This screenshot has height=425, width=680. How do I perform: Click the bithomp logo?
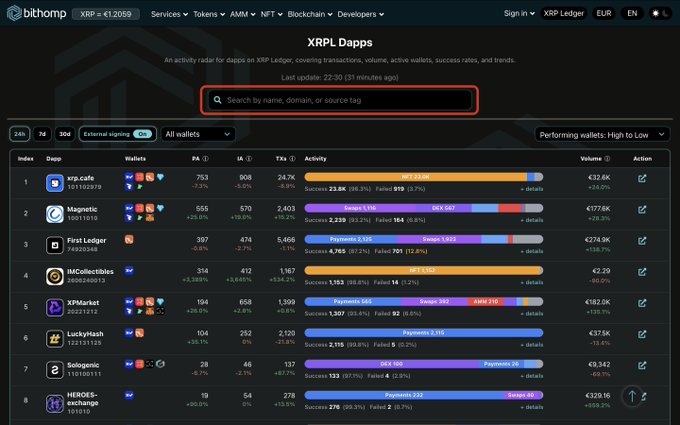[36, 13]
